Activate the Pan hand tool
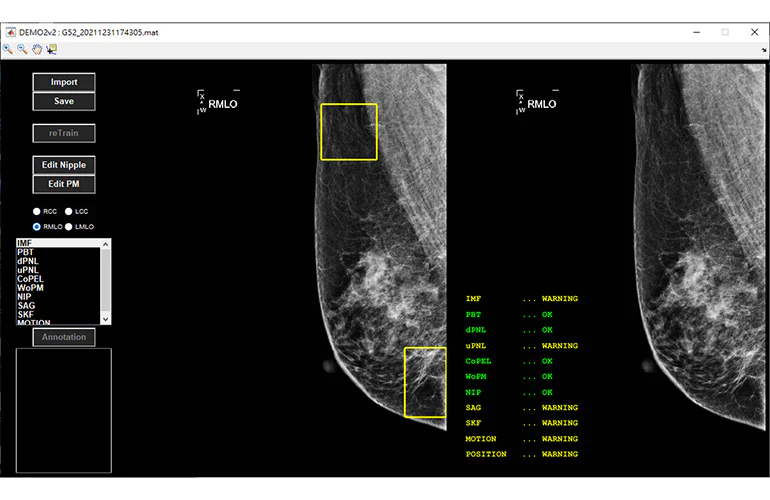Image resolution: width=770 pixels, height=500 pixels. click(37, 49)
